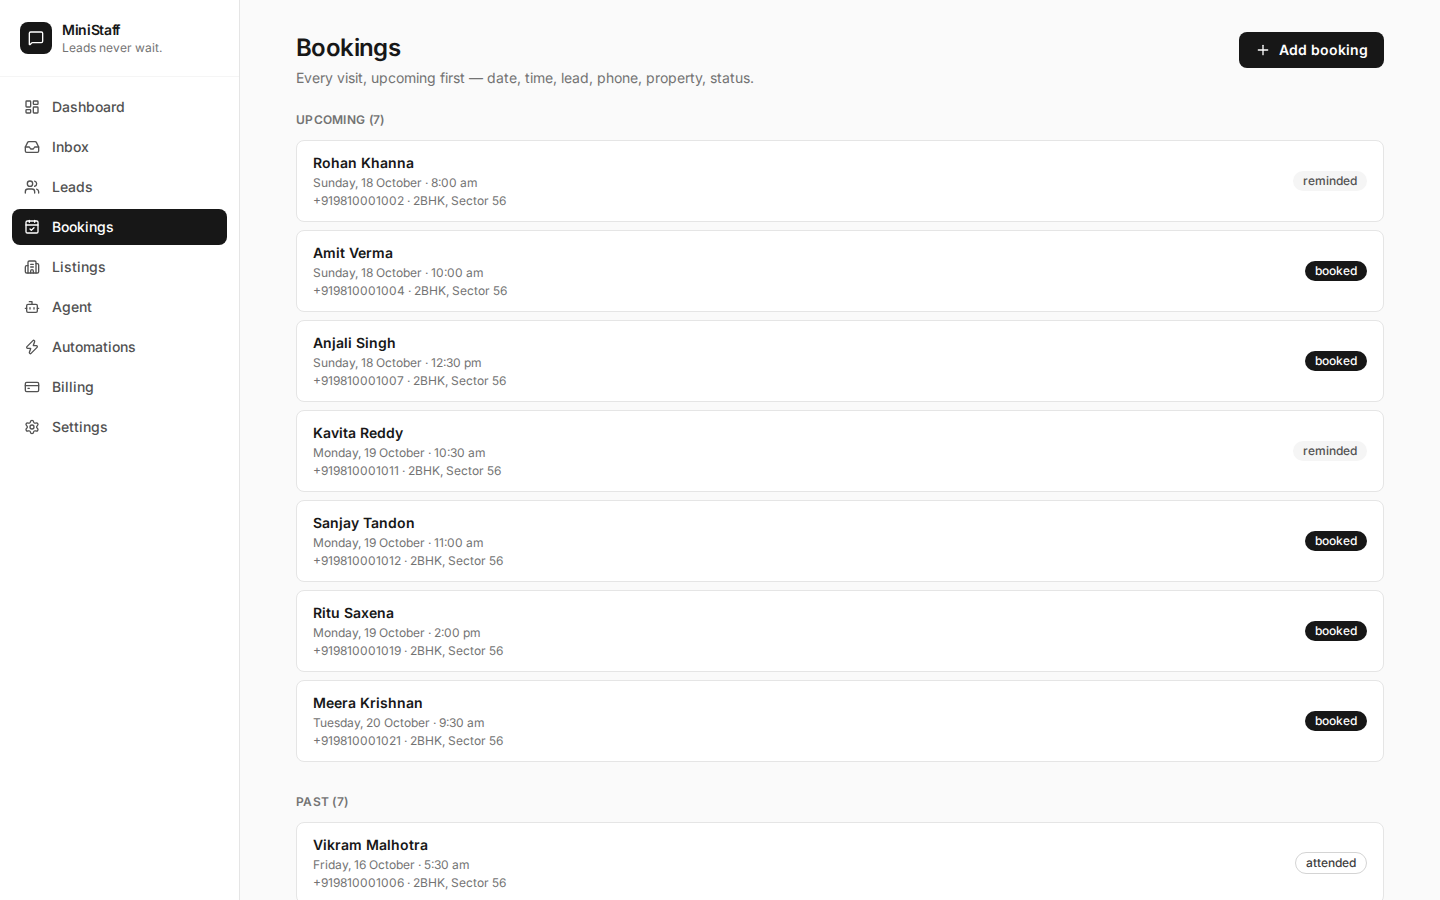
Task: Click the phone number +919810001011
Action: [x=356, y=471]
